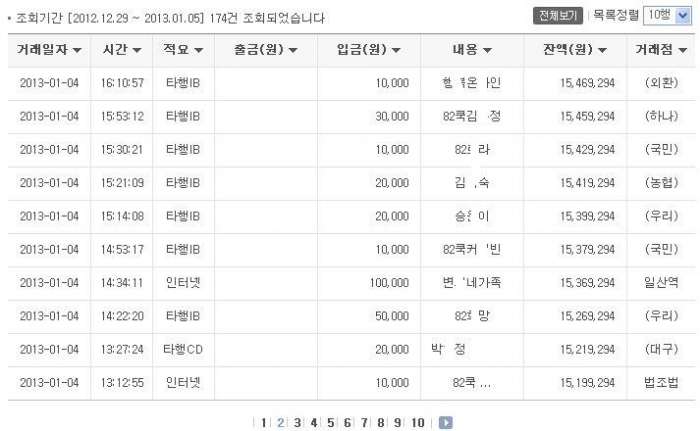Sort by 적요 column arrow
The height and width of the screenshot is (431, 700).
[x=199, y=50]
